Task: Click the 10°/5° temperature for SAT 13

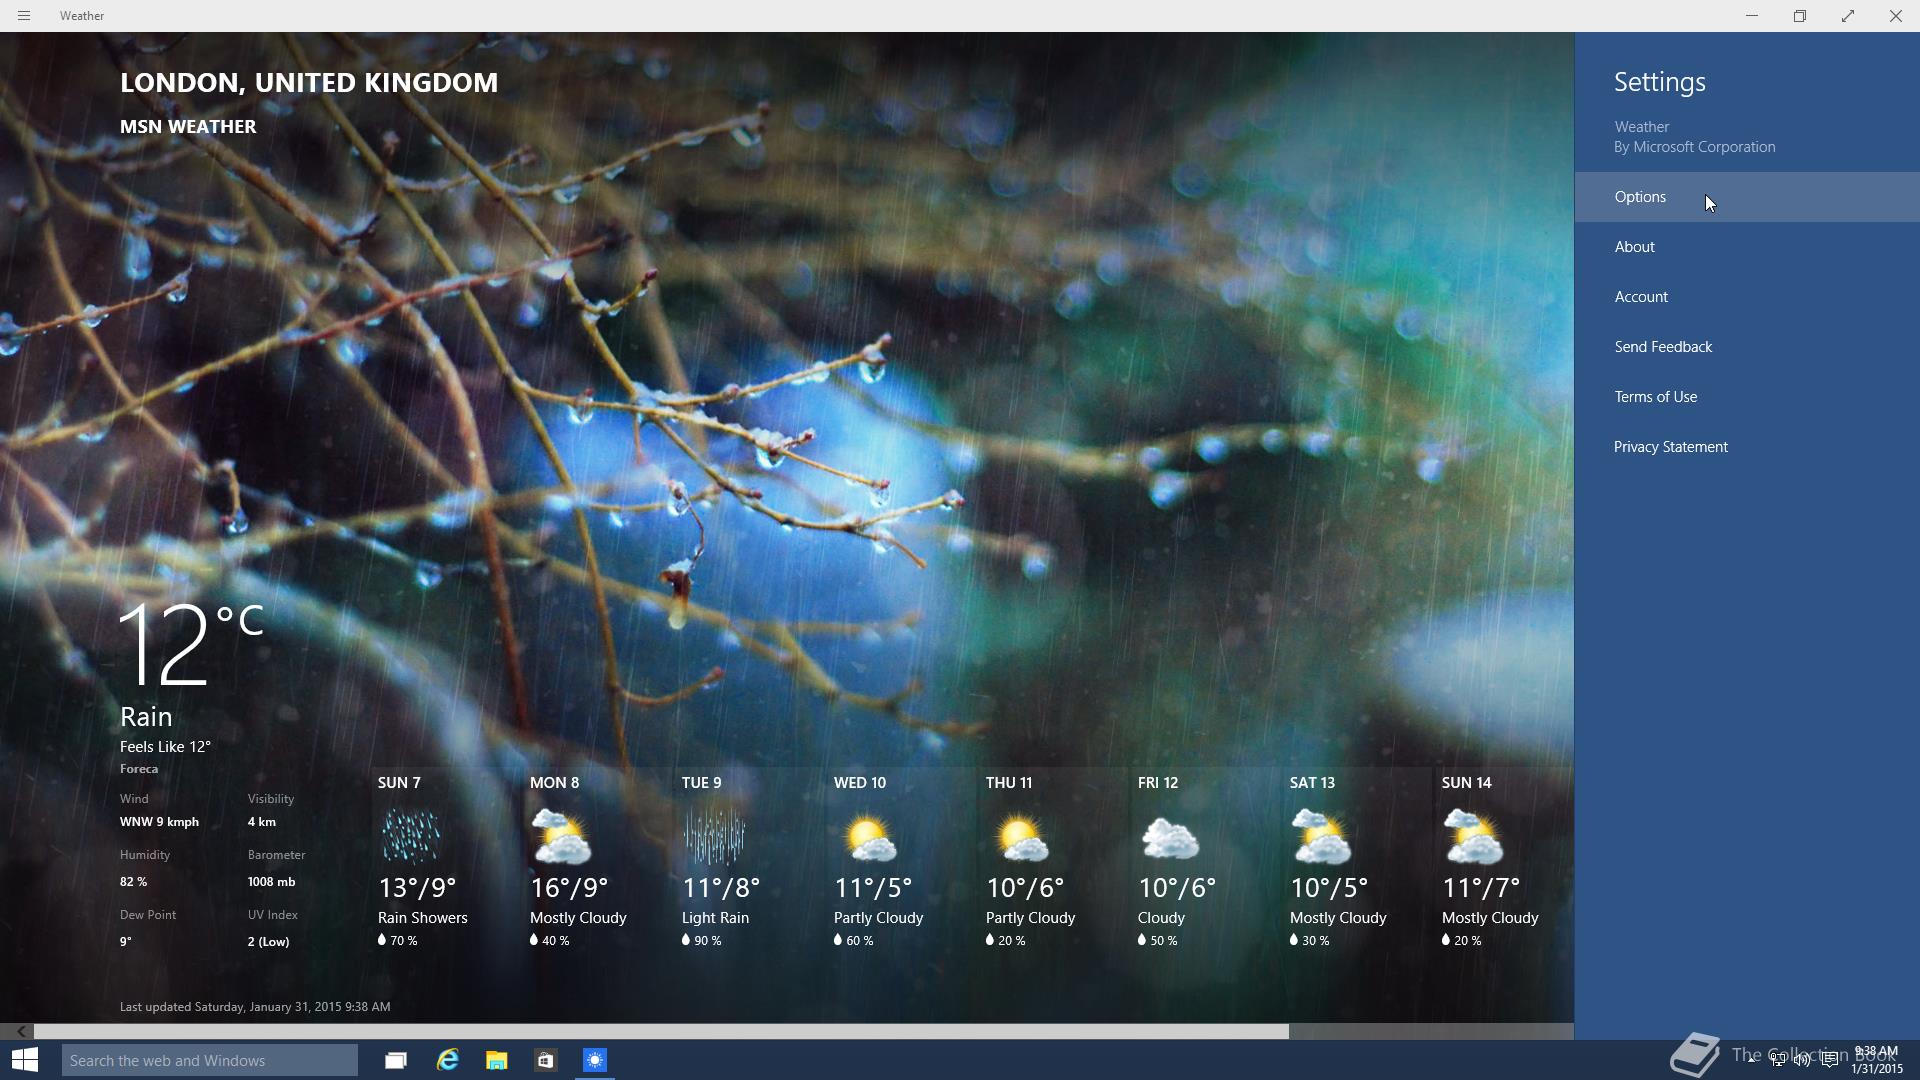Action: coord(1329,888)
